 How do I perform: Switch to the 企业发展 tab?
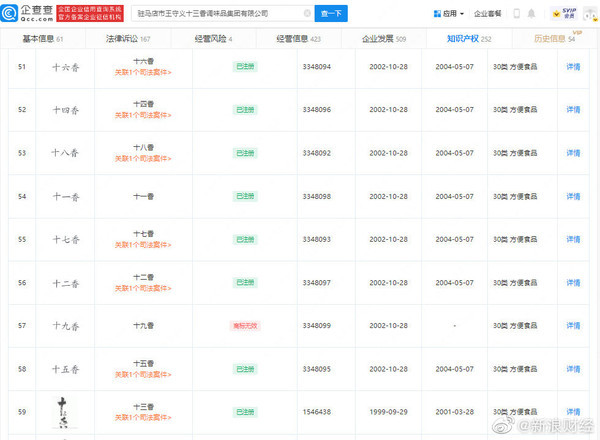tap(384, 39)
